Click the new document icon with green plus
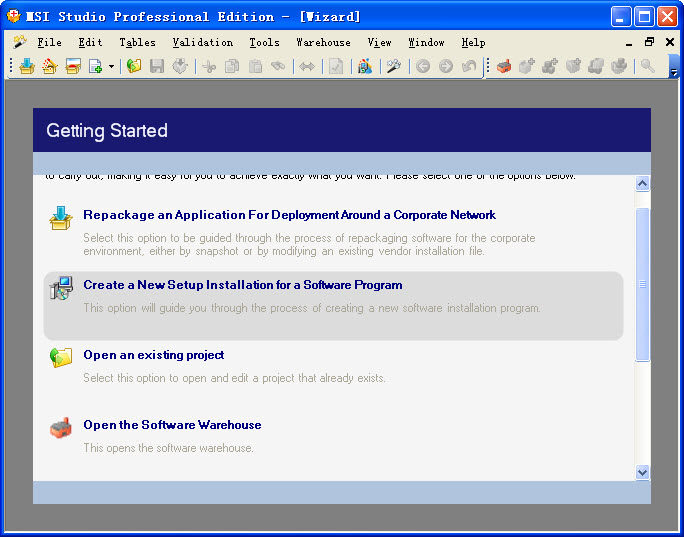Viewport: 684px width, 537px height. pos(95,67)
